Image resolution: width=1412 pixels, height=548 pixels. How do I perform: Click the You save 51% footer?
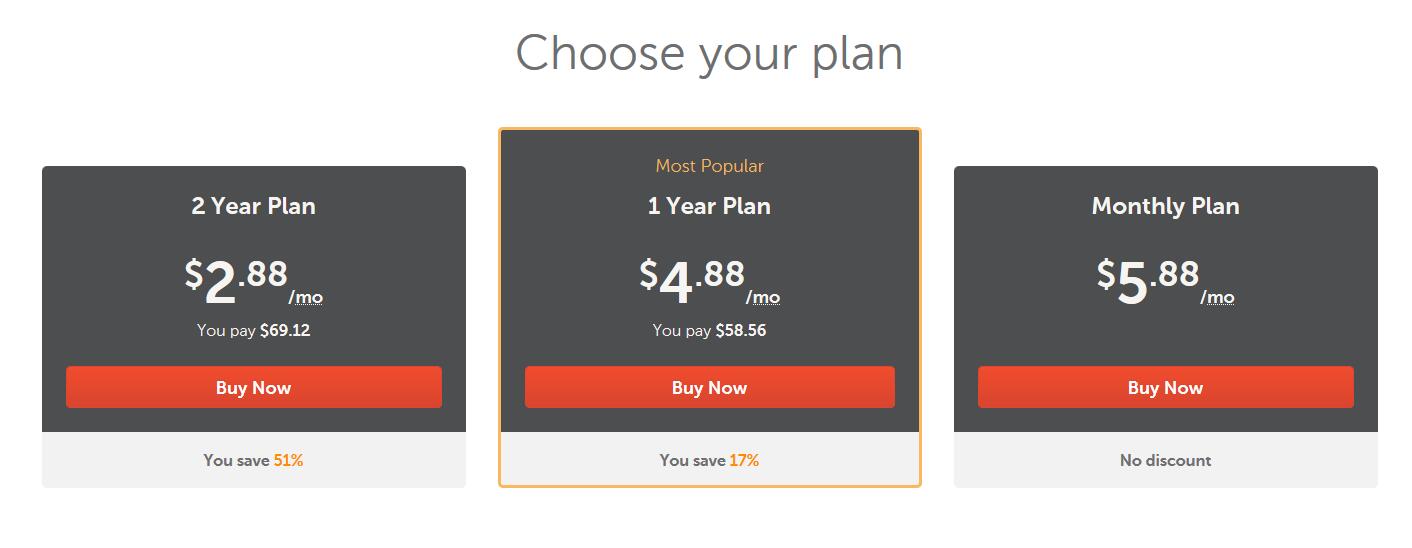[x=254, y=460]
